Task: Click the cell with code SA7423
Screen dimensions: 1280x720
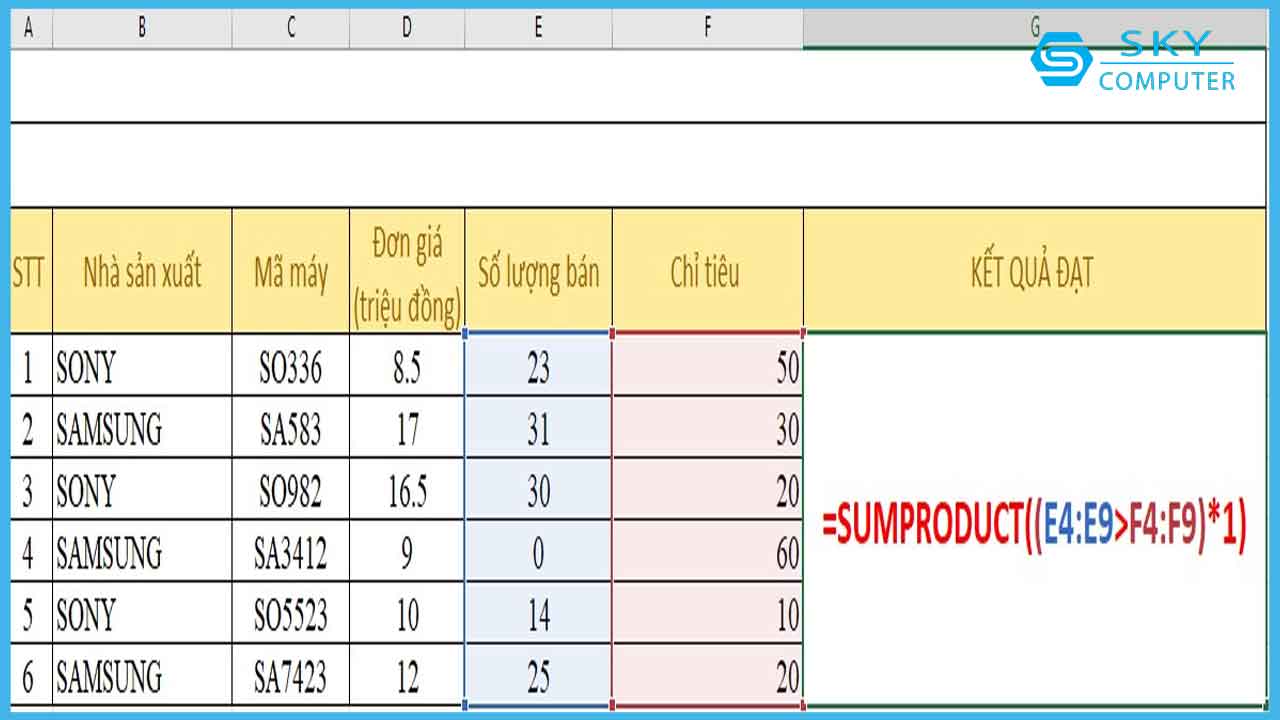Action: click(x=291, y=675)
